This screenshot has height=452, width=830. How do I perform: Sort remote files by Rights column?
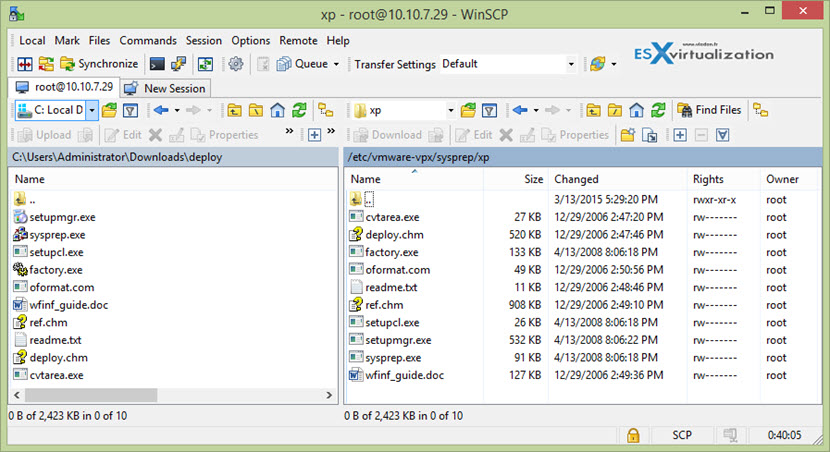724,179
